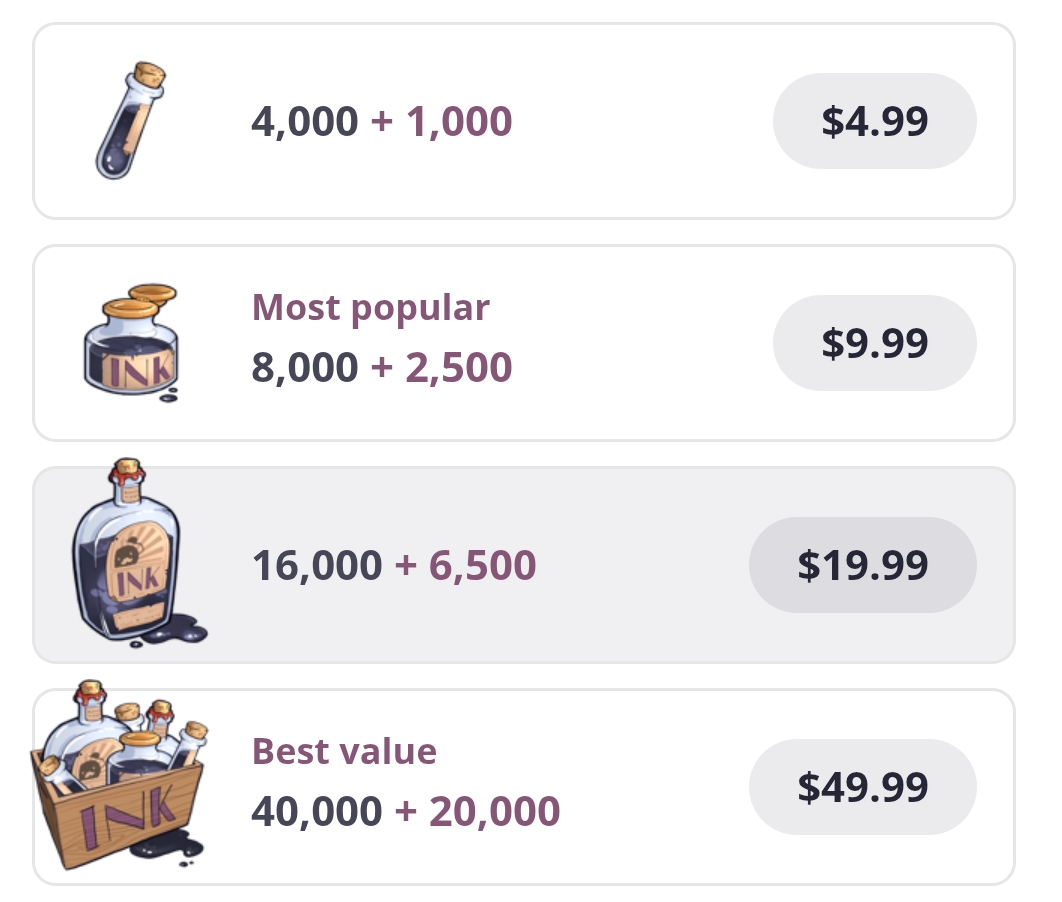Viewport: 1062px width, 902px height.
Task: Select the 8,000 + 2,500 ink offer
Action: [x=381, y=368]
